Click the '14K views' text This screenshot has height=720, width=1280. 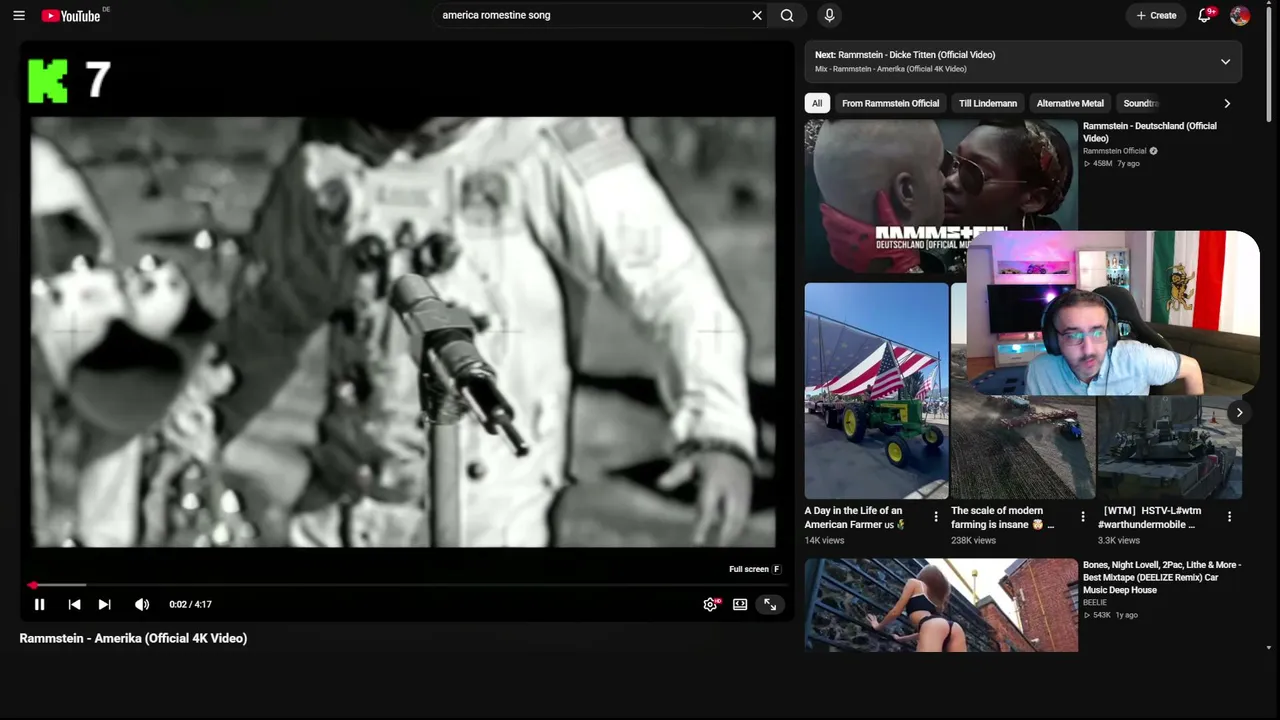click(x=825, y=540)
